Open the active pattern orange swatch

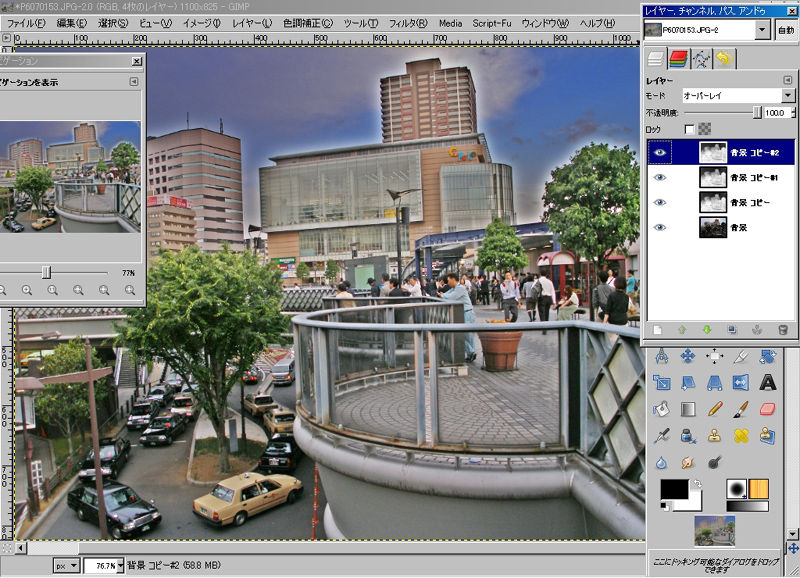(x=758, y=488)
